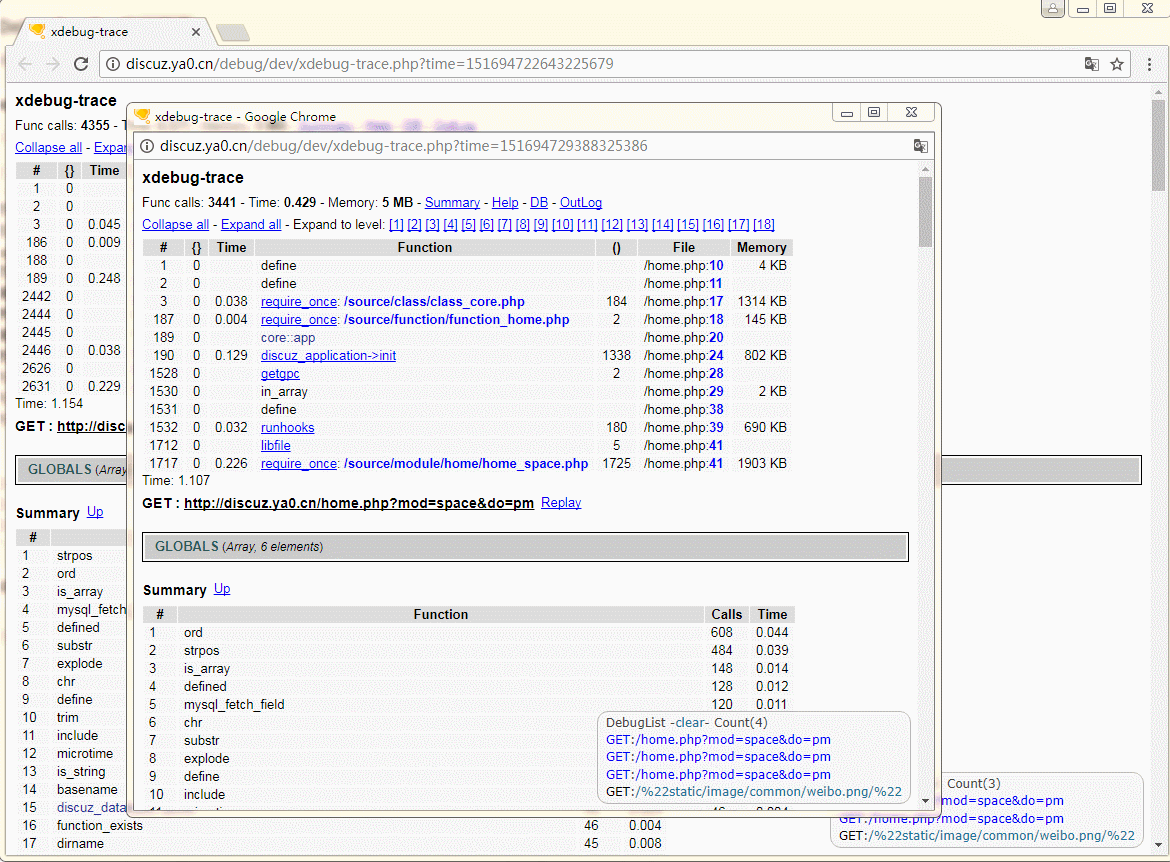1170x862 pixels.
Task: Close the popup xdebug-trace window
Action: pos(911,113)
